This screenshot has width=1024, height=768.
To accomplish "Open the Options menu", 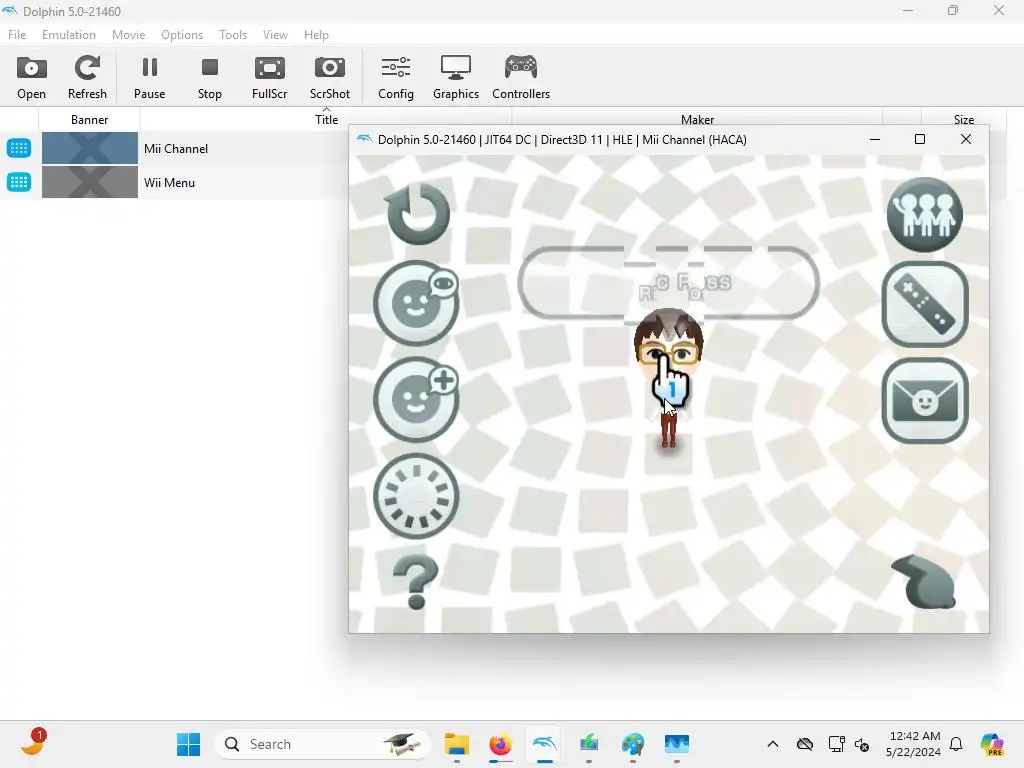I will [x=182, y=35].
